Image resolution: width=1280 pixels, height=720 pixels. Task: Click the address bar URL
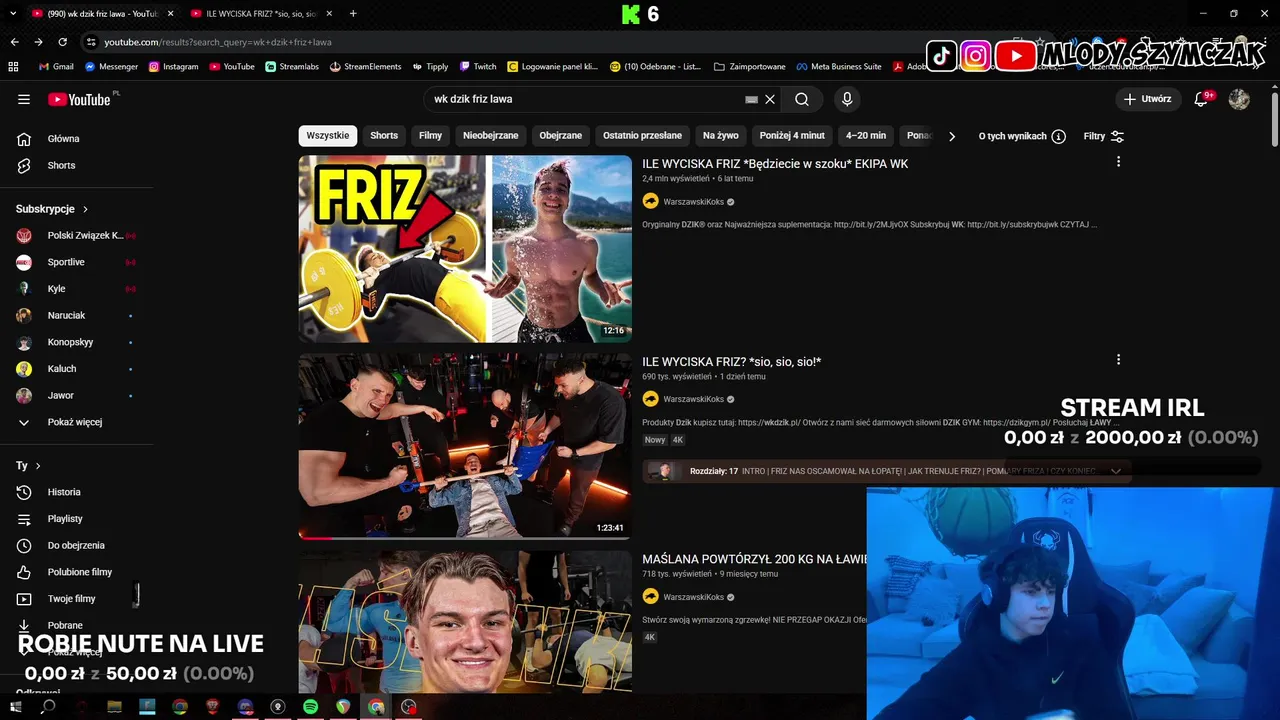point(218,42)
